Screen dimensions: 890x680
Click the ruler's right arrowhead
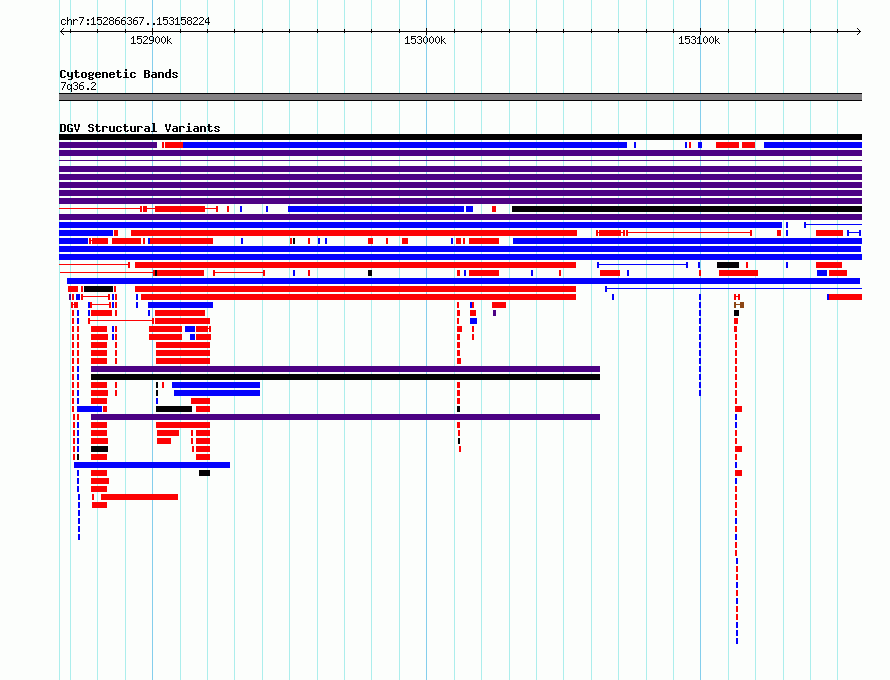click(859, 31)
